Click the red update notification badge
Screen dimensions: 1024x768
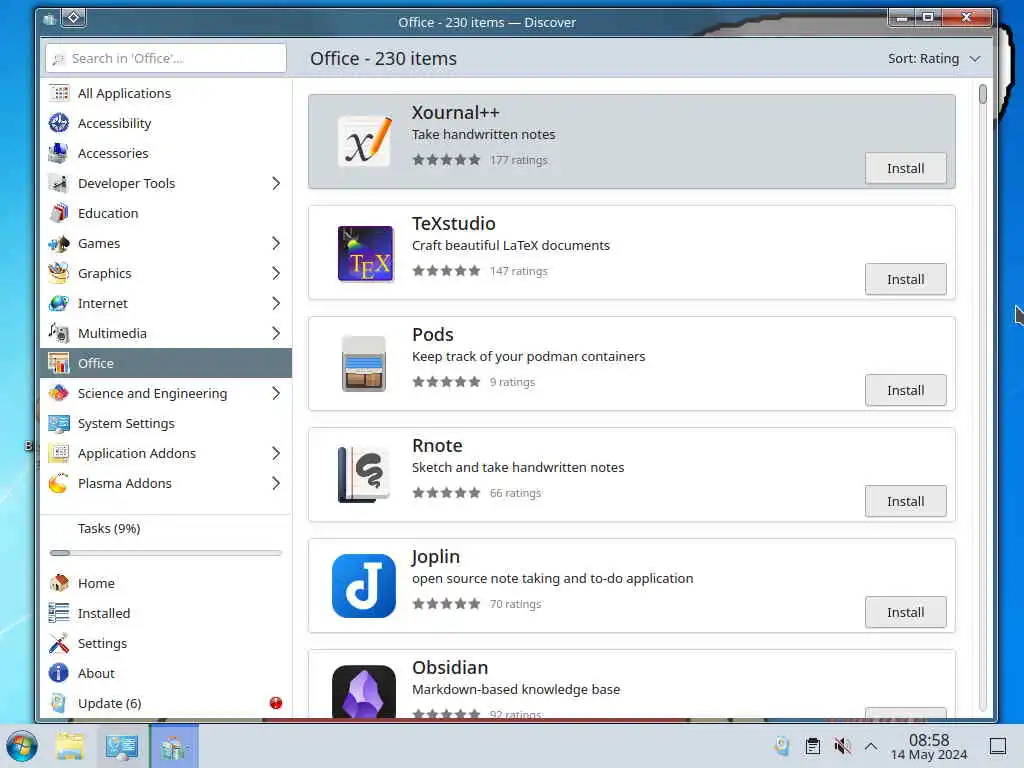click(x=276, y=703)
